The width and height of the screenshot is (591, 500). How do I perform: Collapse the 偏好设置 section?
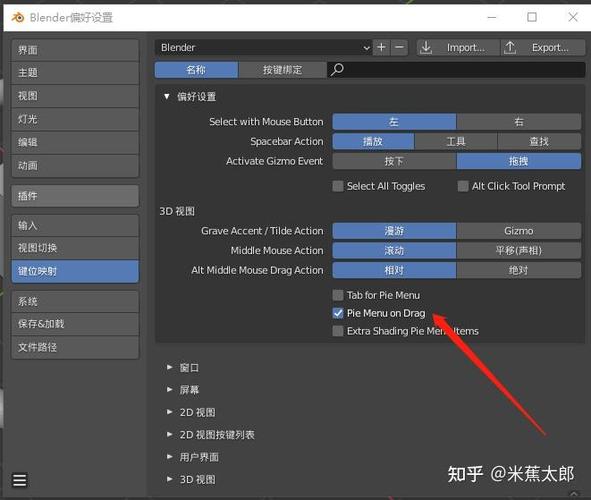[167, 96]
